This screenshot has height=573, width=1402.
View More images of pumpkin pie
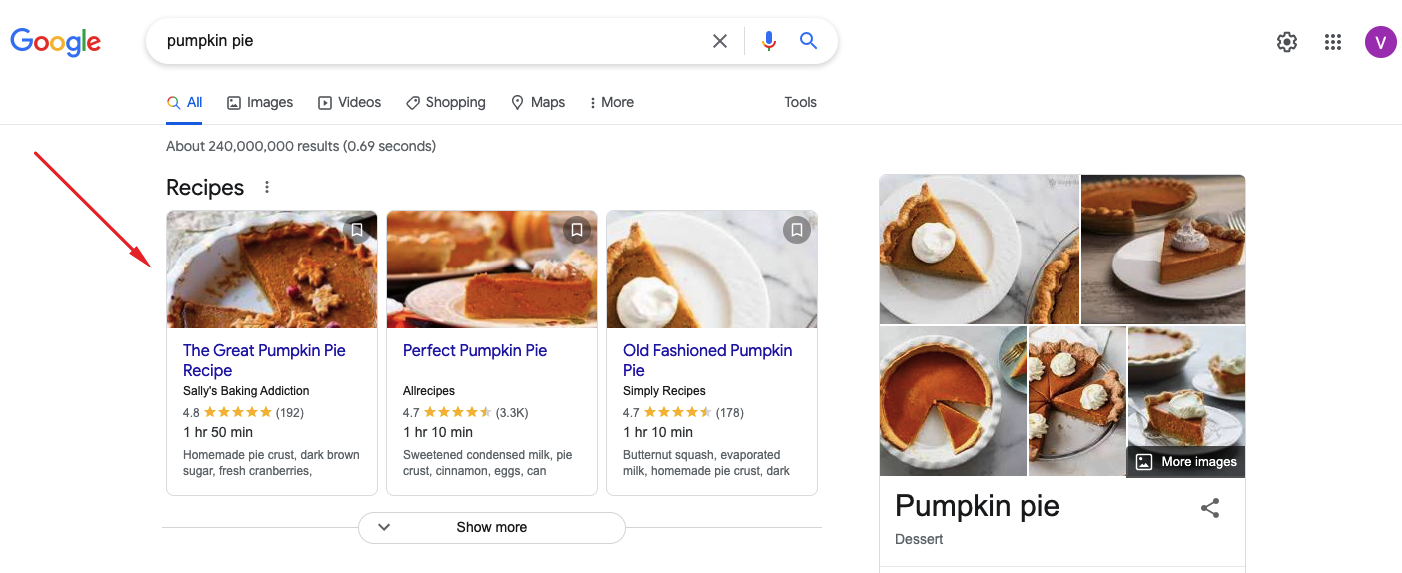click(x=1186, y=461)
